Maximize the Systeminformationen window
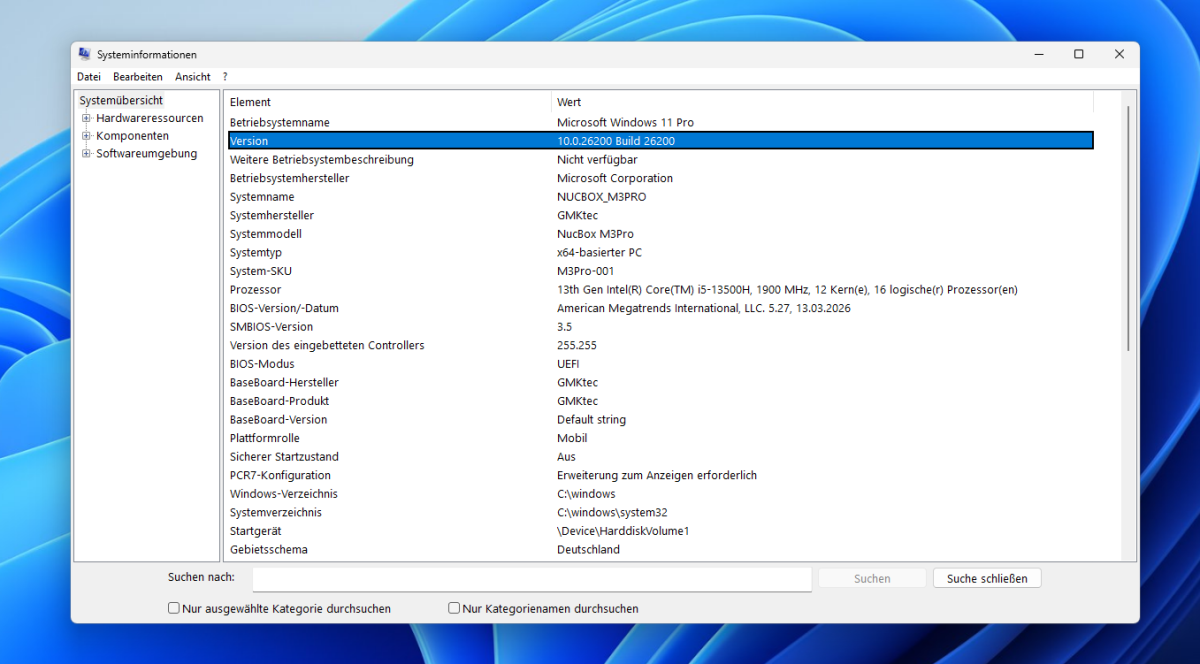1200x664 pixels. click(x=1079, y=54)
